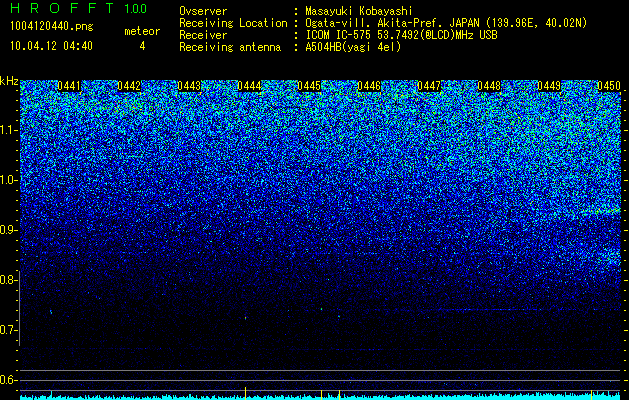This screenshot has width=629, height=400.
Task: Select the ICOM IC-575 53.7492 MHz receiver text
Action: tap(401, 35)
